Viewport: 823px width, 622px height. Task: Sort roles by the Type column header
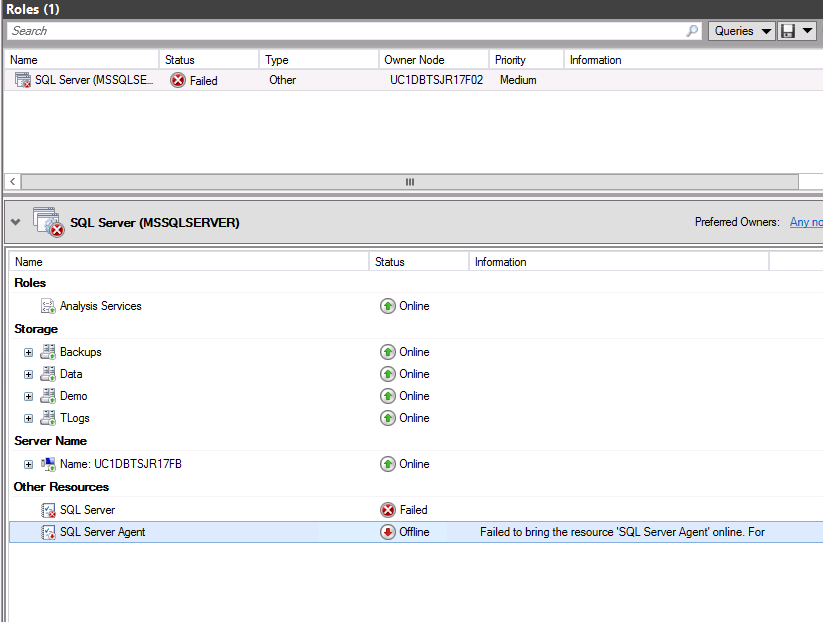[319, 60]
